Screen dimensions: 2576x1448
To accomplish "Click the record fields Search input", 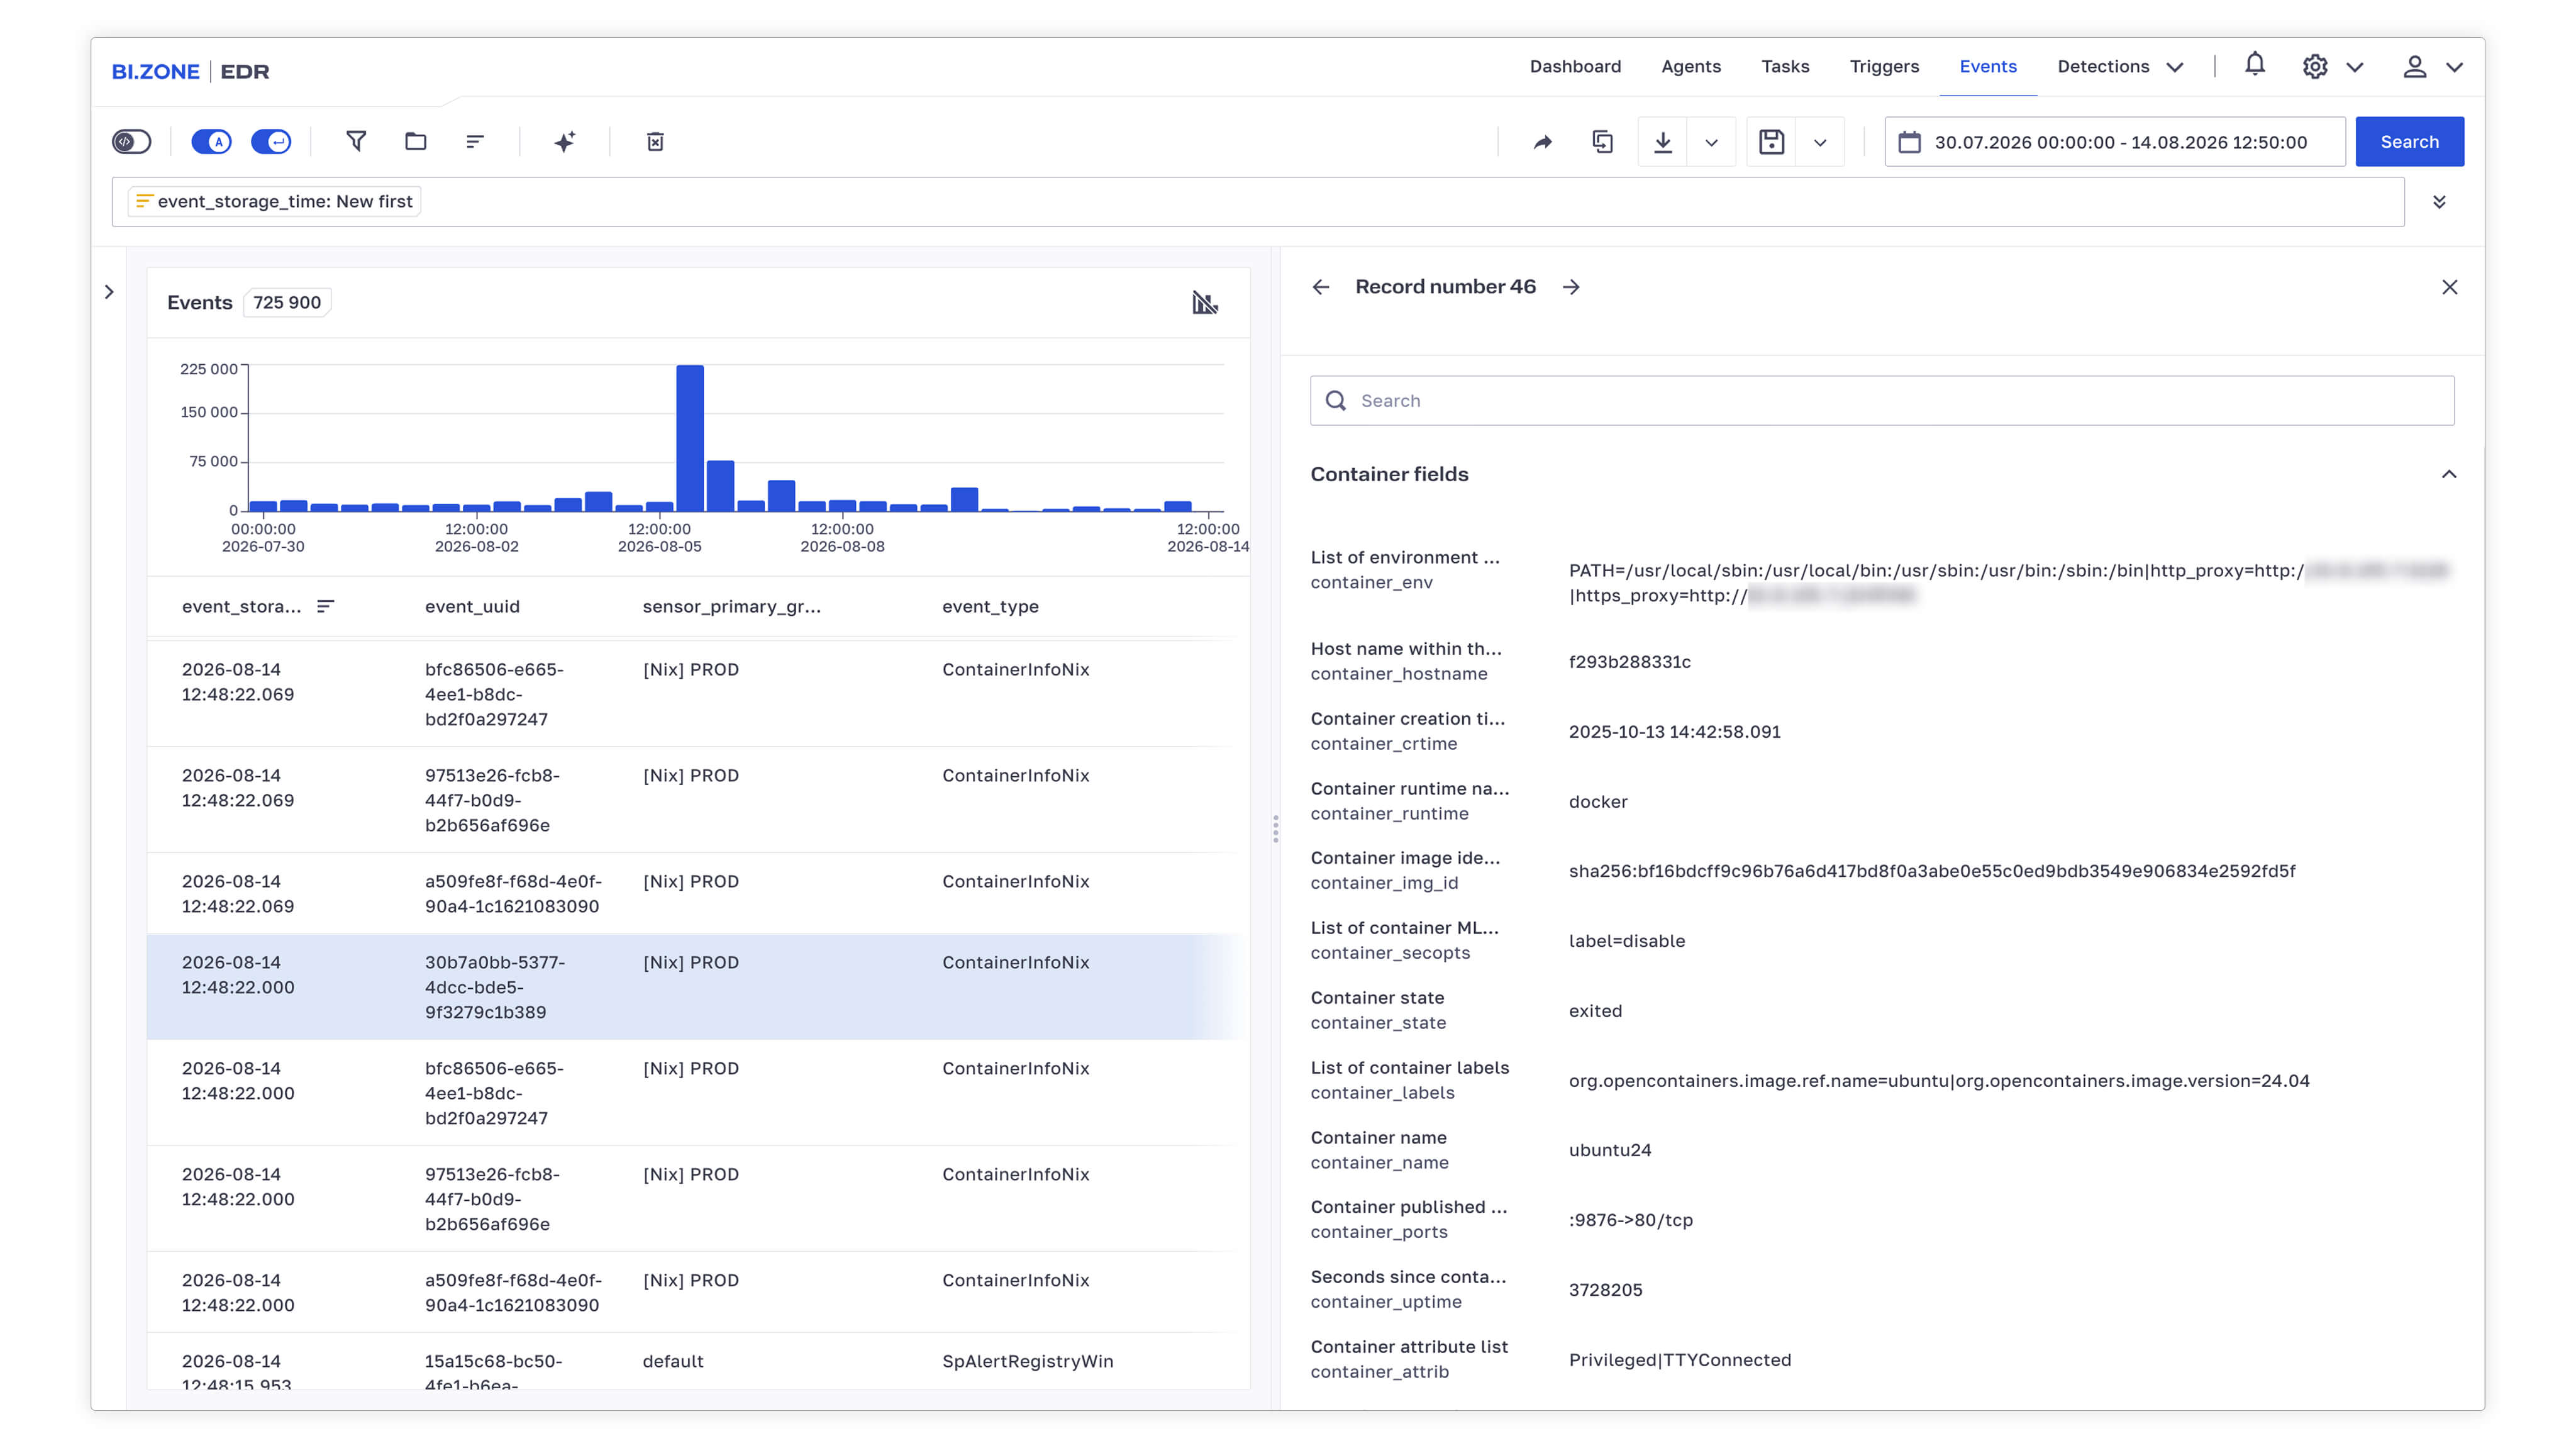I will (x=1882, y=401).
